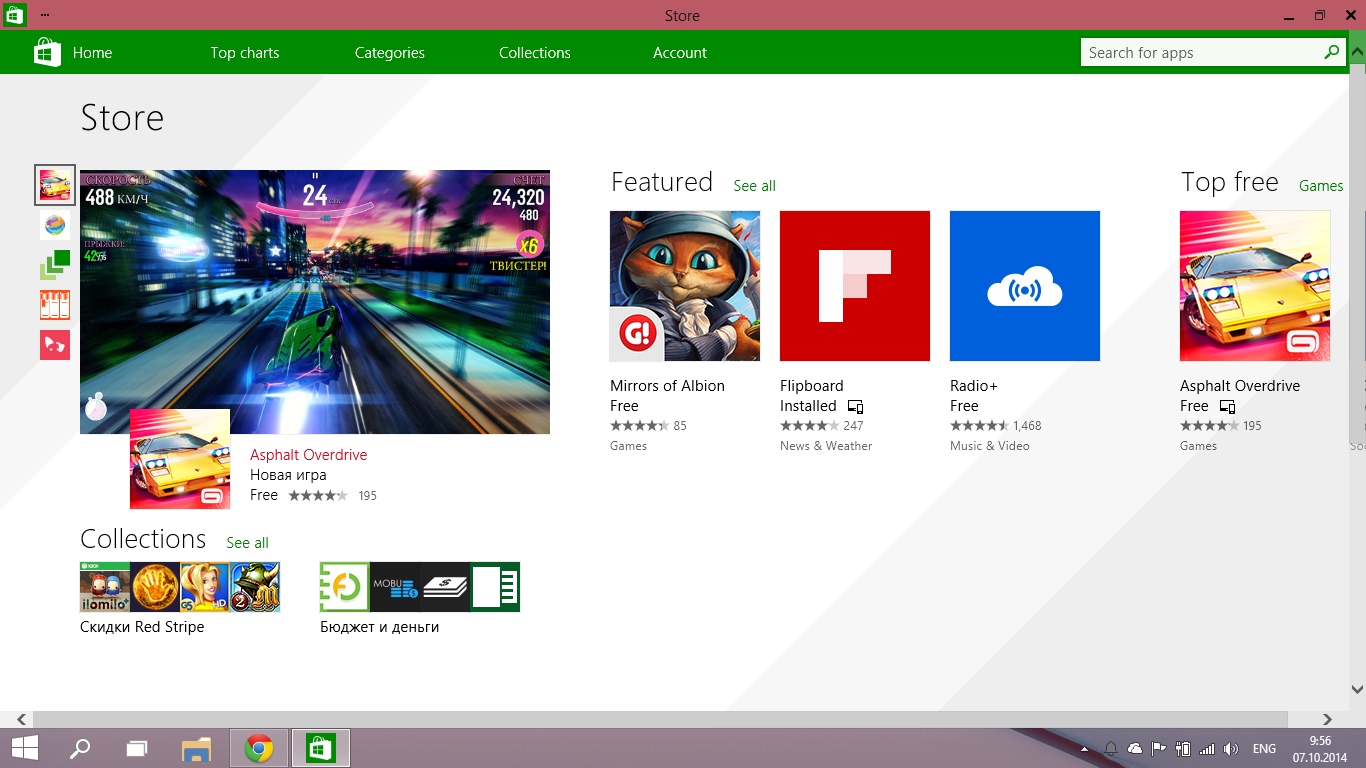1366x768 pixels.
Task: Select the Asphalt Overdrive spotlight thumbnail
Action: (x=55, y=185)
